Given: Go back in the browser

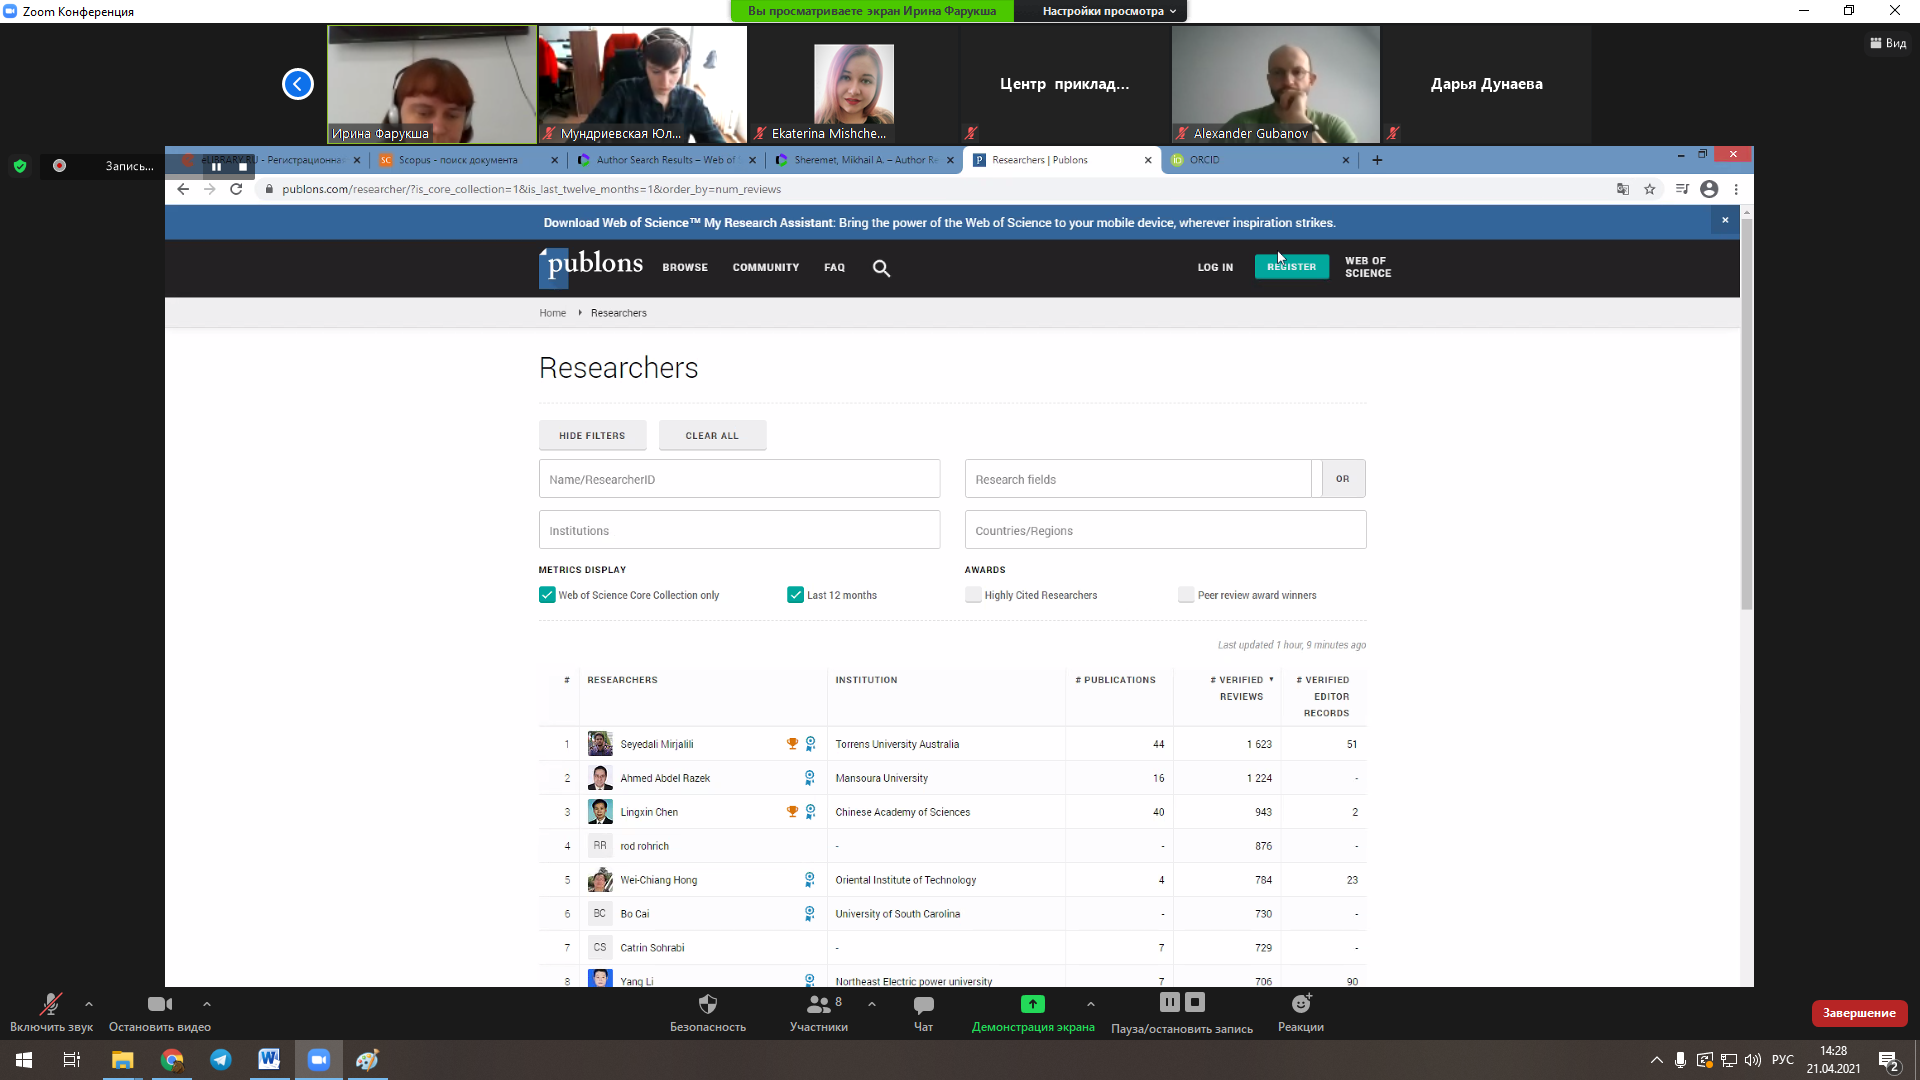Looking at the screenshot, I should pyautogui.click(x=182, y=189).
